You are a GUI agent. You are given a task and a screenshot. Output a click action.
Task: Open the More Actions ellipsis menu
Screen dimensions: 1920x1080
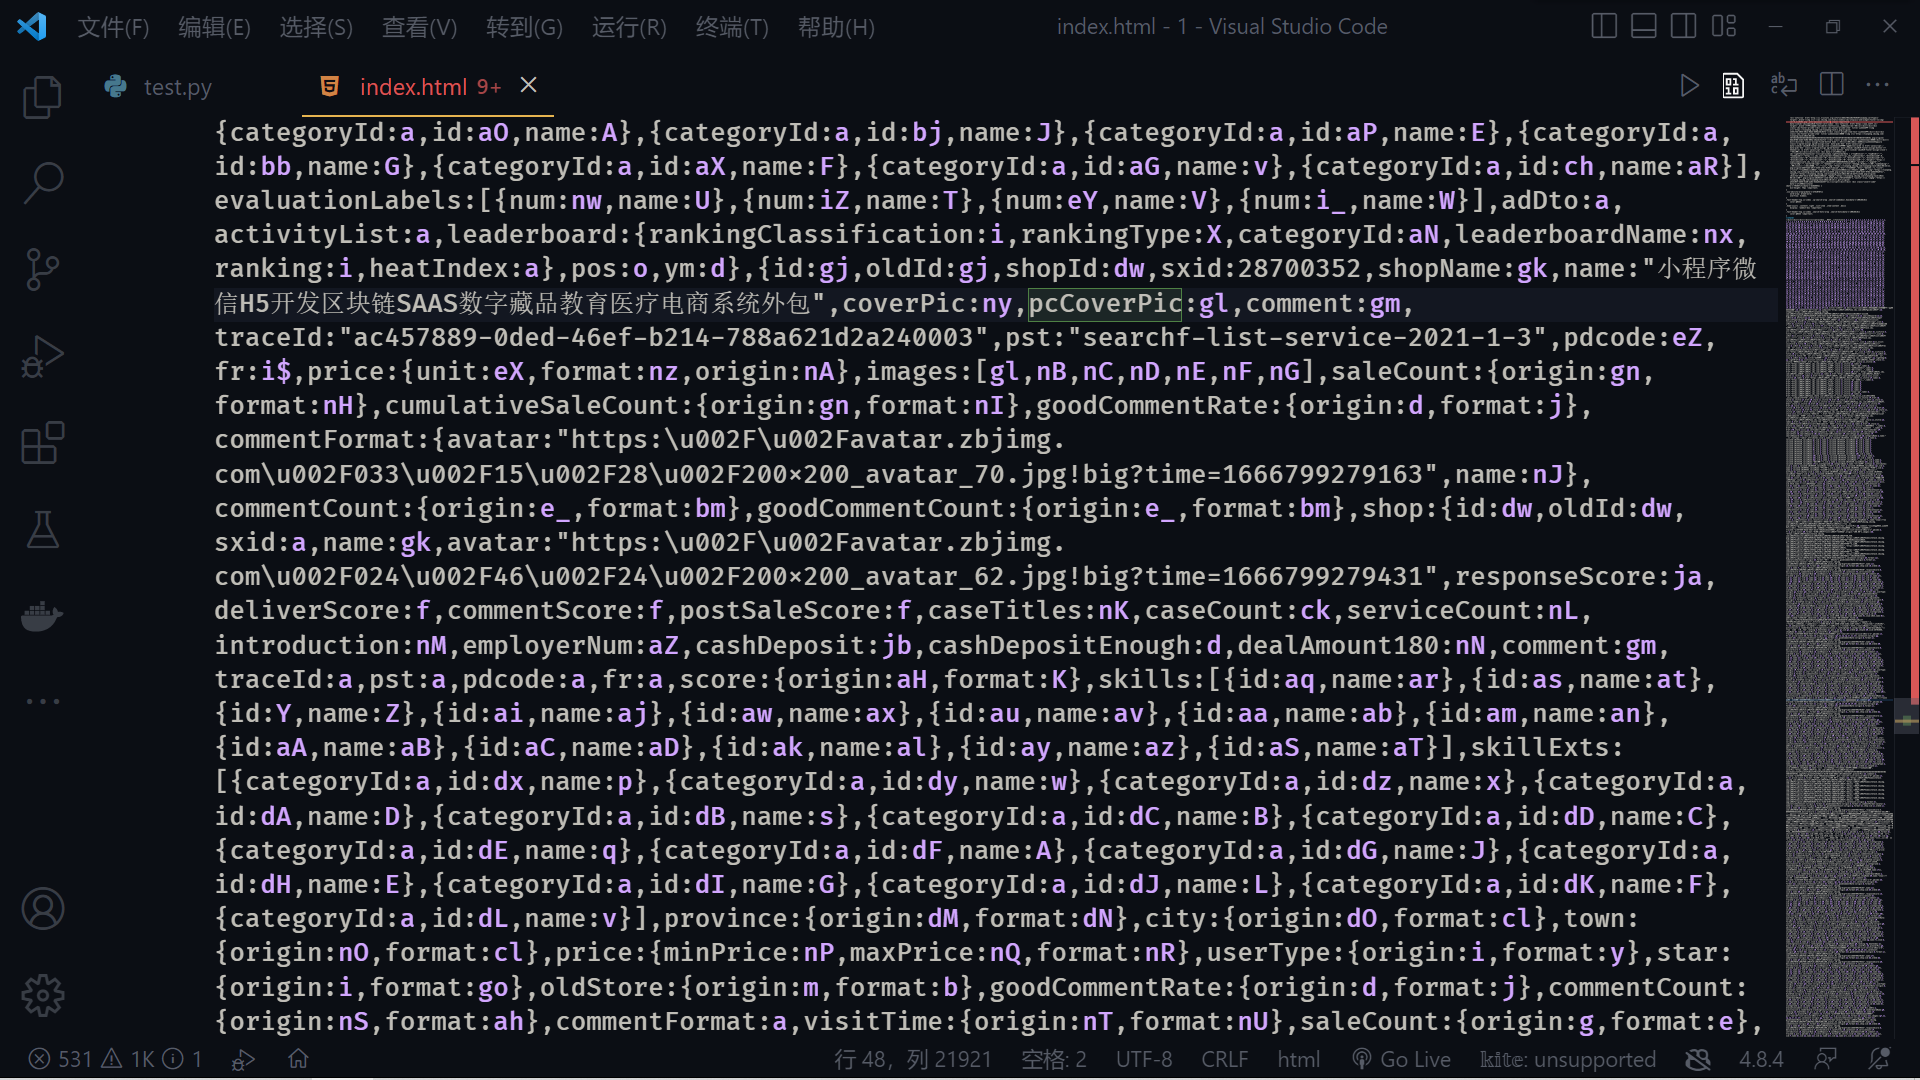[1878, 85]
